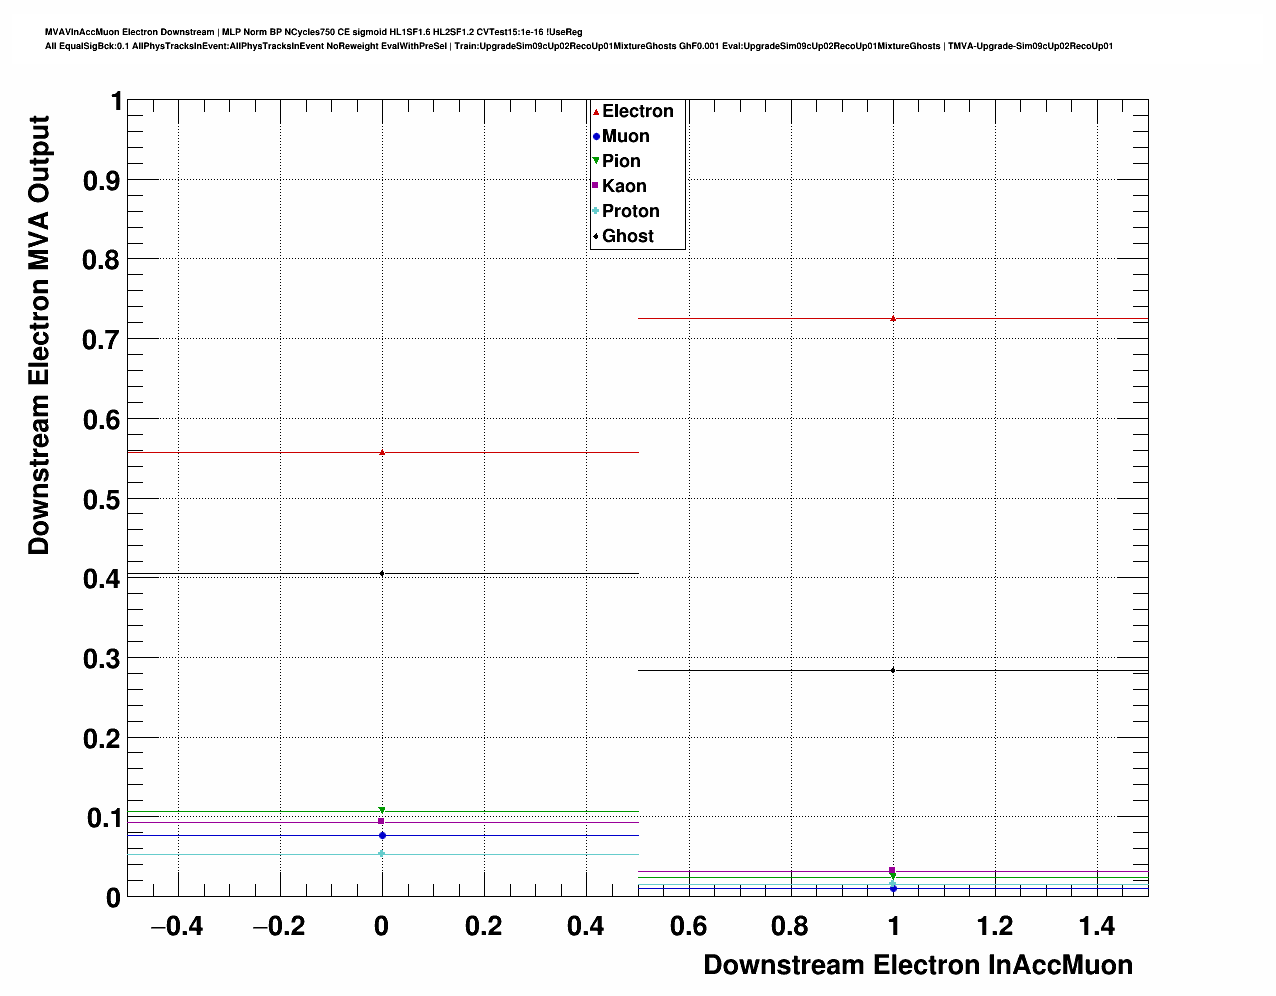Click the y-axis tick label 1
This screenshot has height=996, width=1276.
click(x=116, y=102)
